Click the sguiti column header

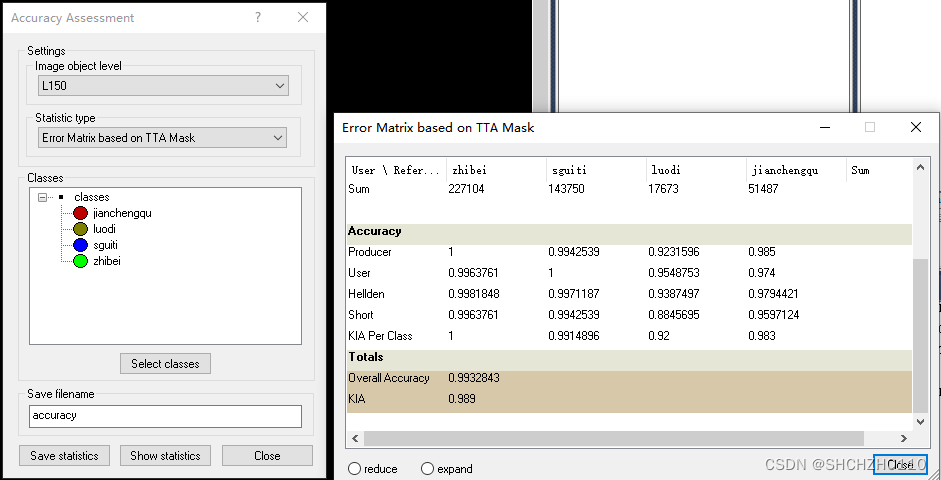pos(596,170)
